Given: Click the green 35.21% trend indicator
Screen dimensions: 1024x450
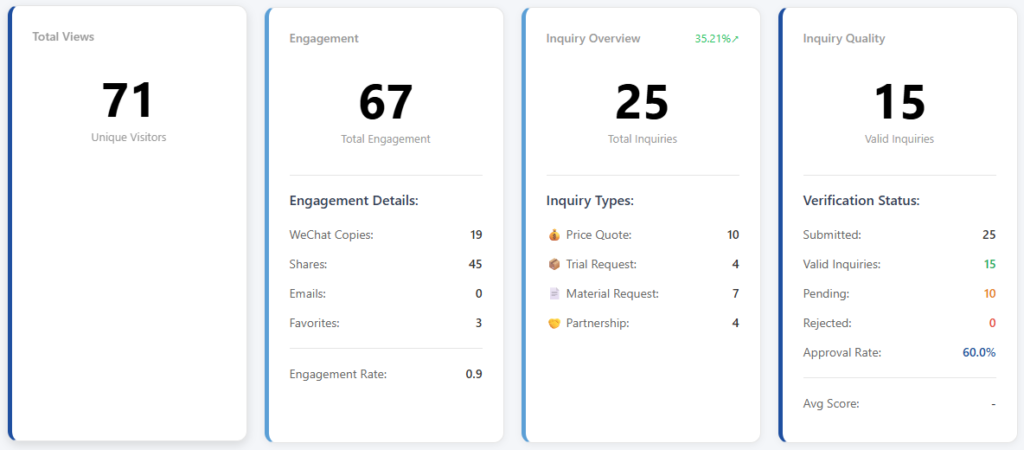Looking at the screenshot, I should pyautogui.click(x=717, y=39).
